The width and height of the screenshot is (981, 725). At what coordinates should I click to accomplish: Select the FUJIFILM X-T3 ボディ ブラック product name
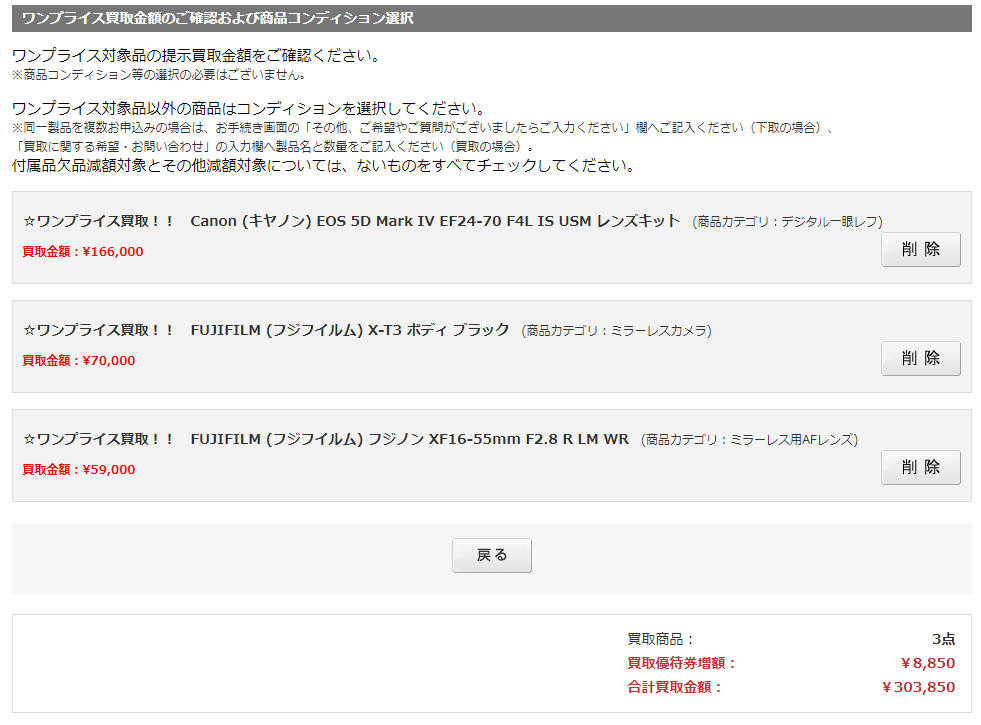point(350,330)
